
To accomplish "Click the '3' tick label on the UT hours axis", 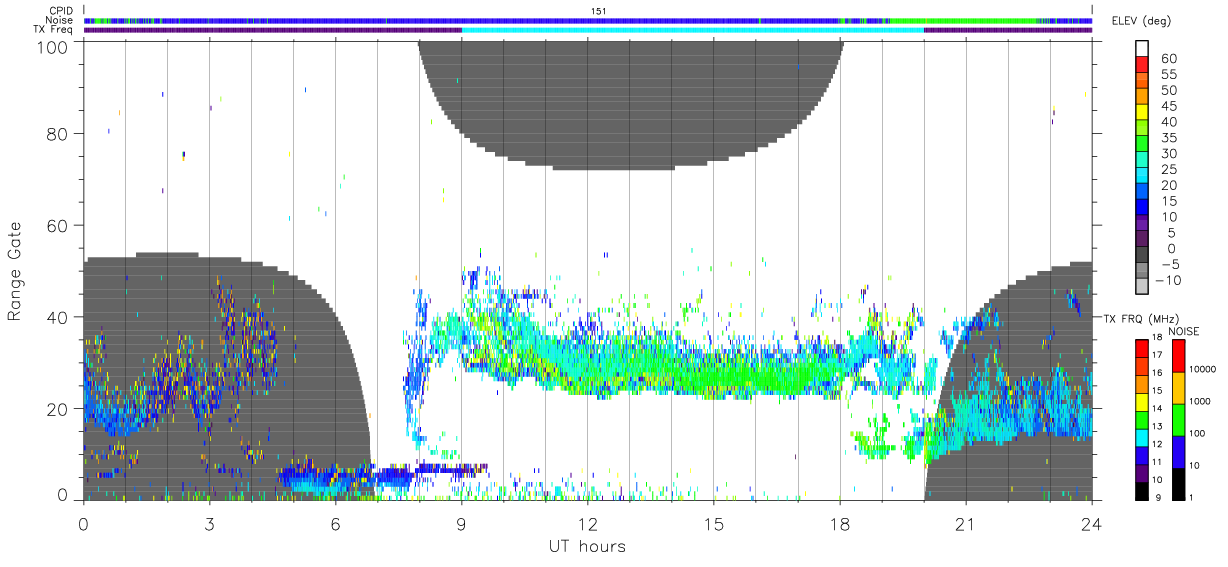I will (x=209, y=524).
